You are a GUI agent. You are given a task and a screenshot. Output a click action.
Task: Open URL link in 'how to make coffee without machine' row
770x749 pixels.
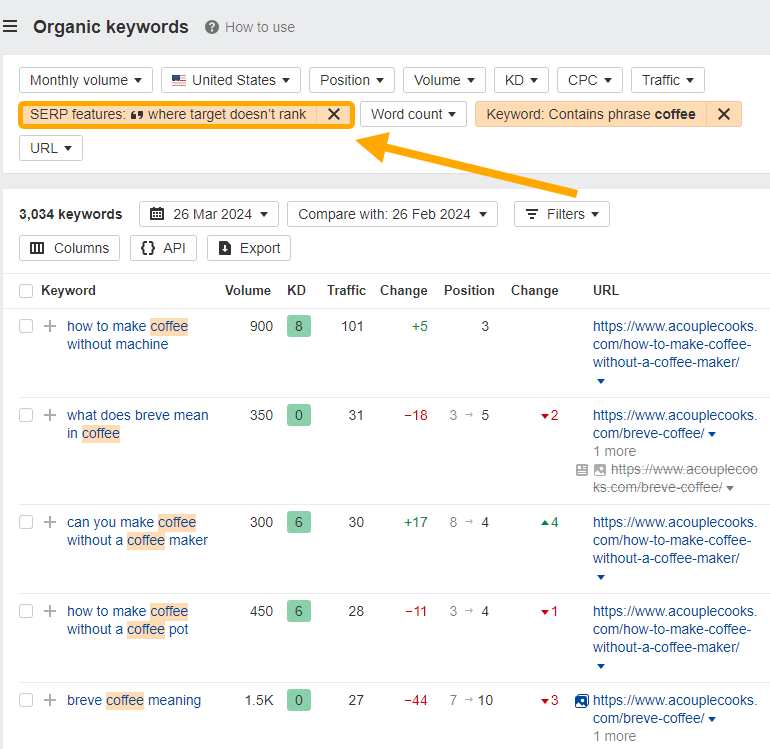tap(674, 344)
